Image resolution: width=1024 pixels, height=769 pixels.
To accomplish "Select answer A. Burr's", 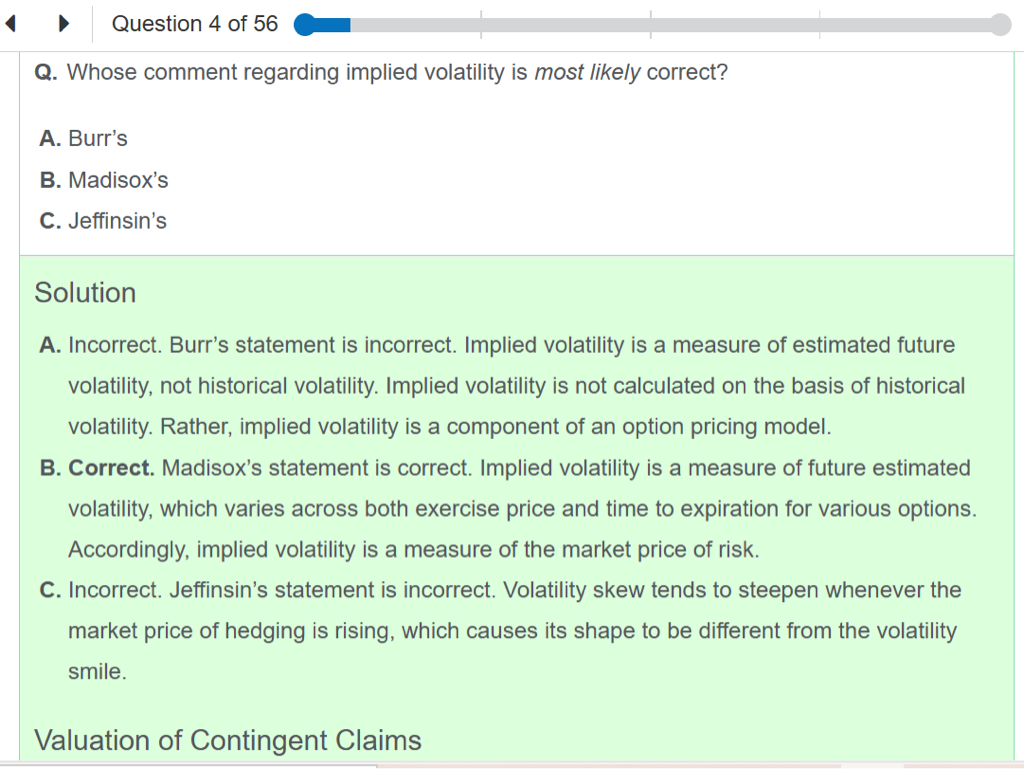I will (x=84, y=139).
